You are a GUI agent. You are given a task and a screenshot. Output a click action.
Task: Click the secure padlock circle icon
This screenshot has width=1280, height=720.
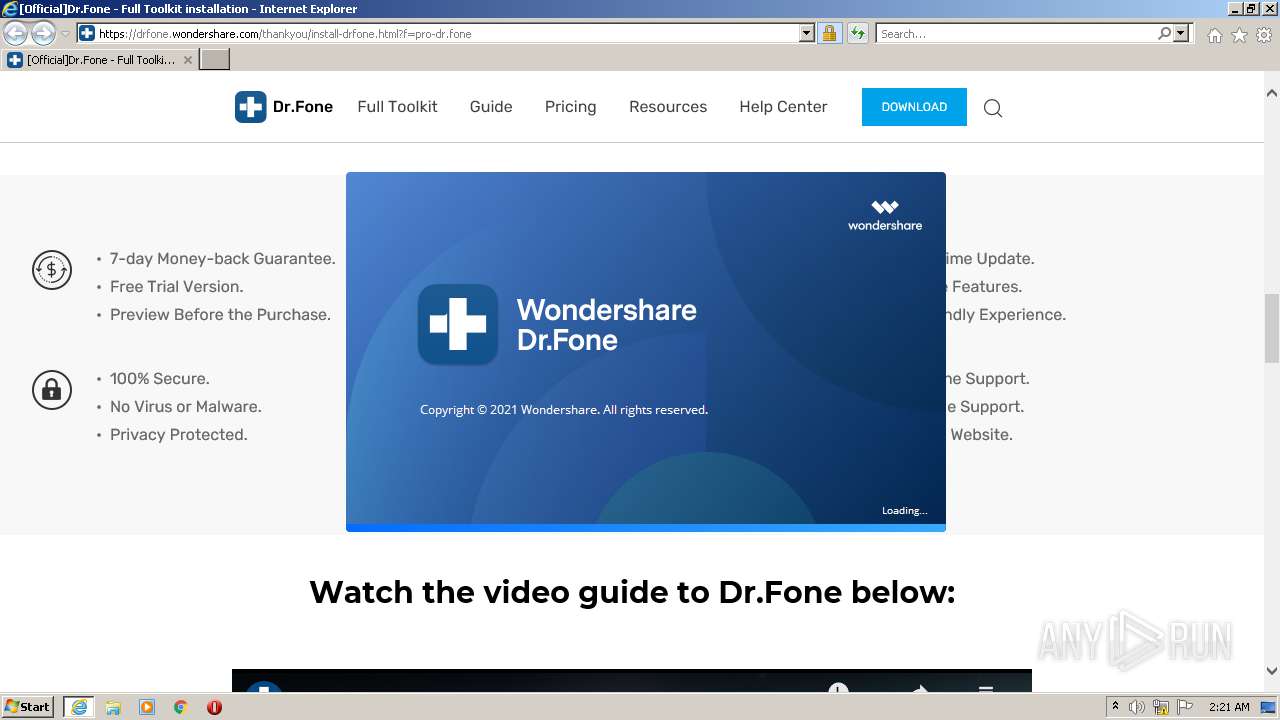coord(52,389)
